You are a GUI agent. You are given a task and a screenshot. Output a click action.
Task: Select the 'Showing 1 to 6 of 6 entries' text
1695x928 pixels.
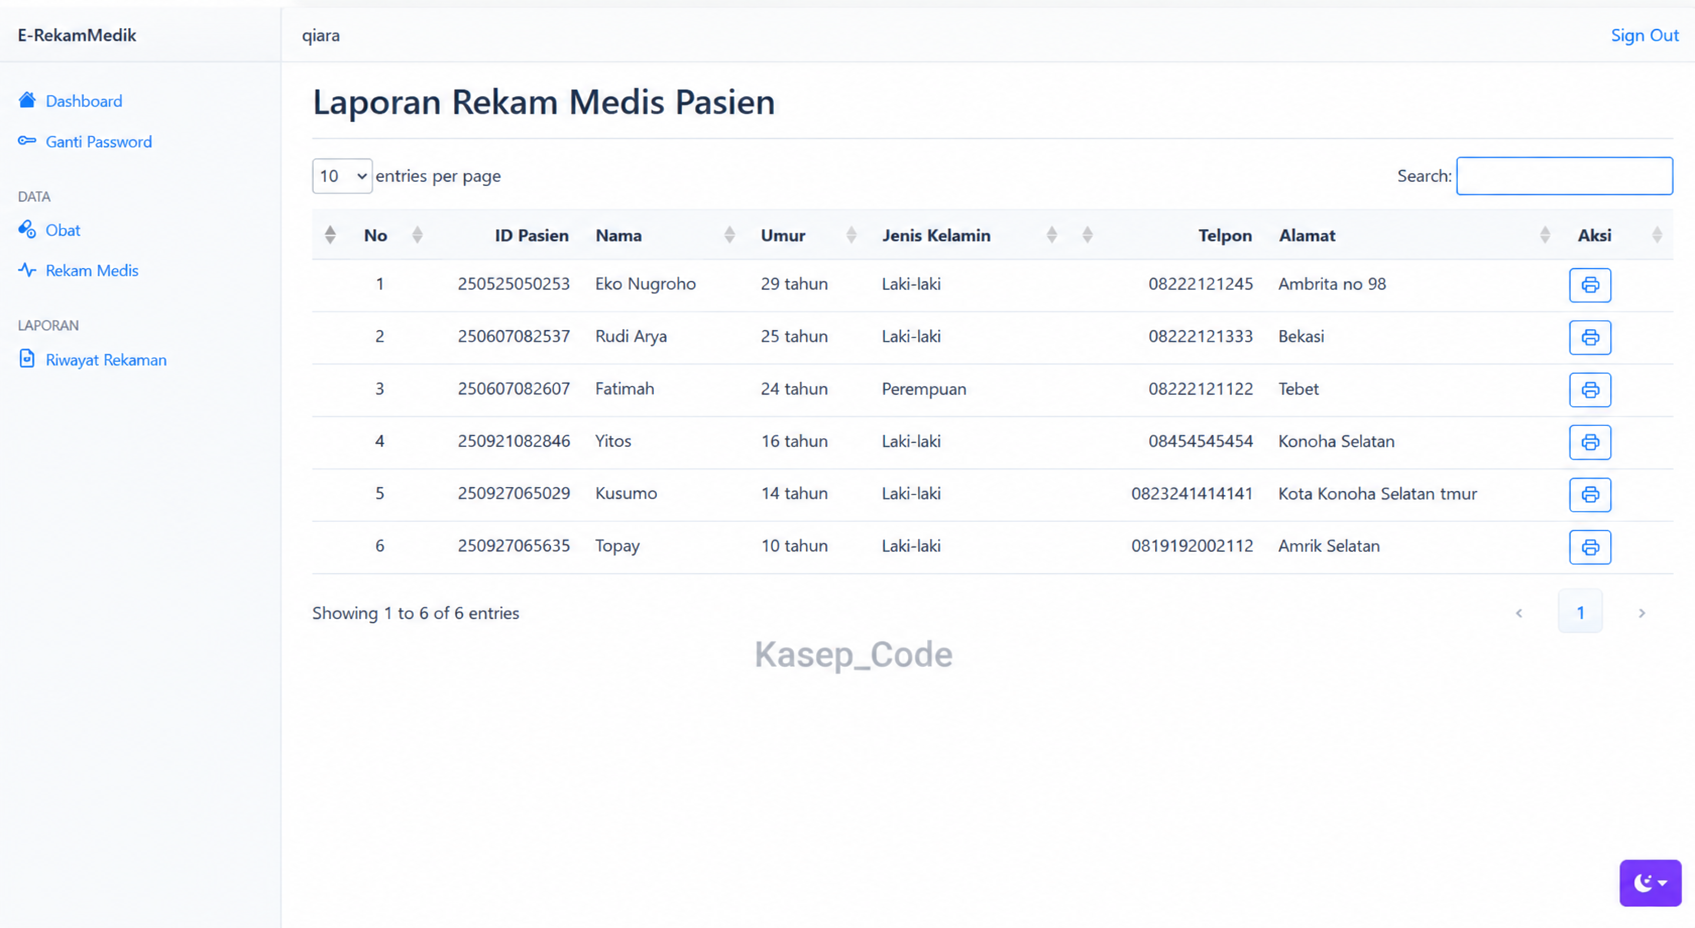point(415,613)
